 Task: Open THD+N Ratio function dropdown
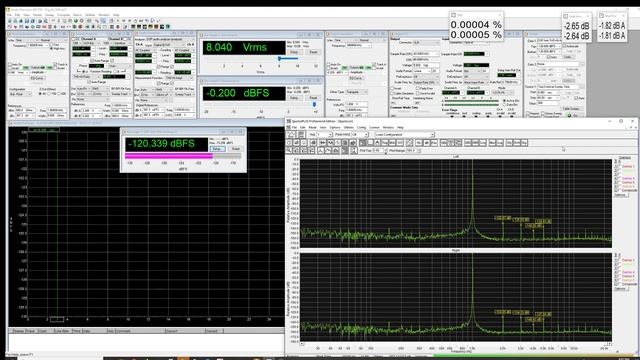87,77
